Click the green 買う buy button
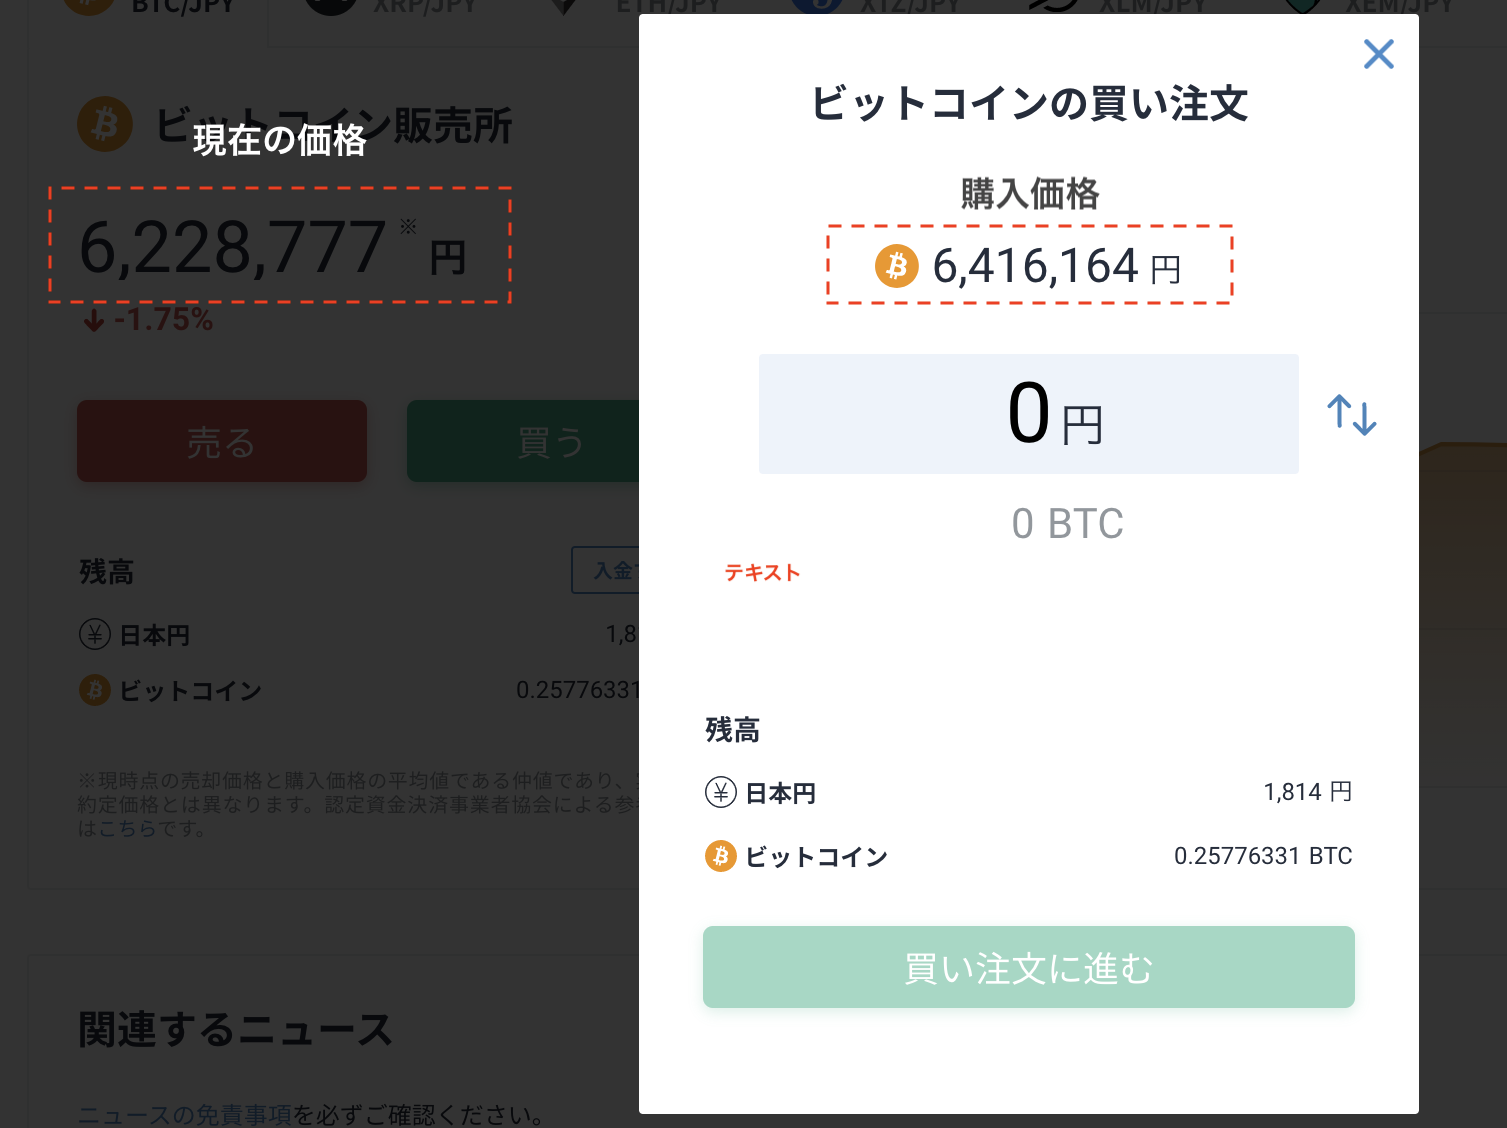The height and width of the screenshot is (1128, 1507). point(523,441)
